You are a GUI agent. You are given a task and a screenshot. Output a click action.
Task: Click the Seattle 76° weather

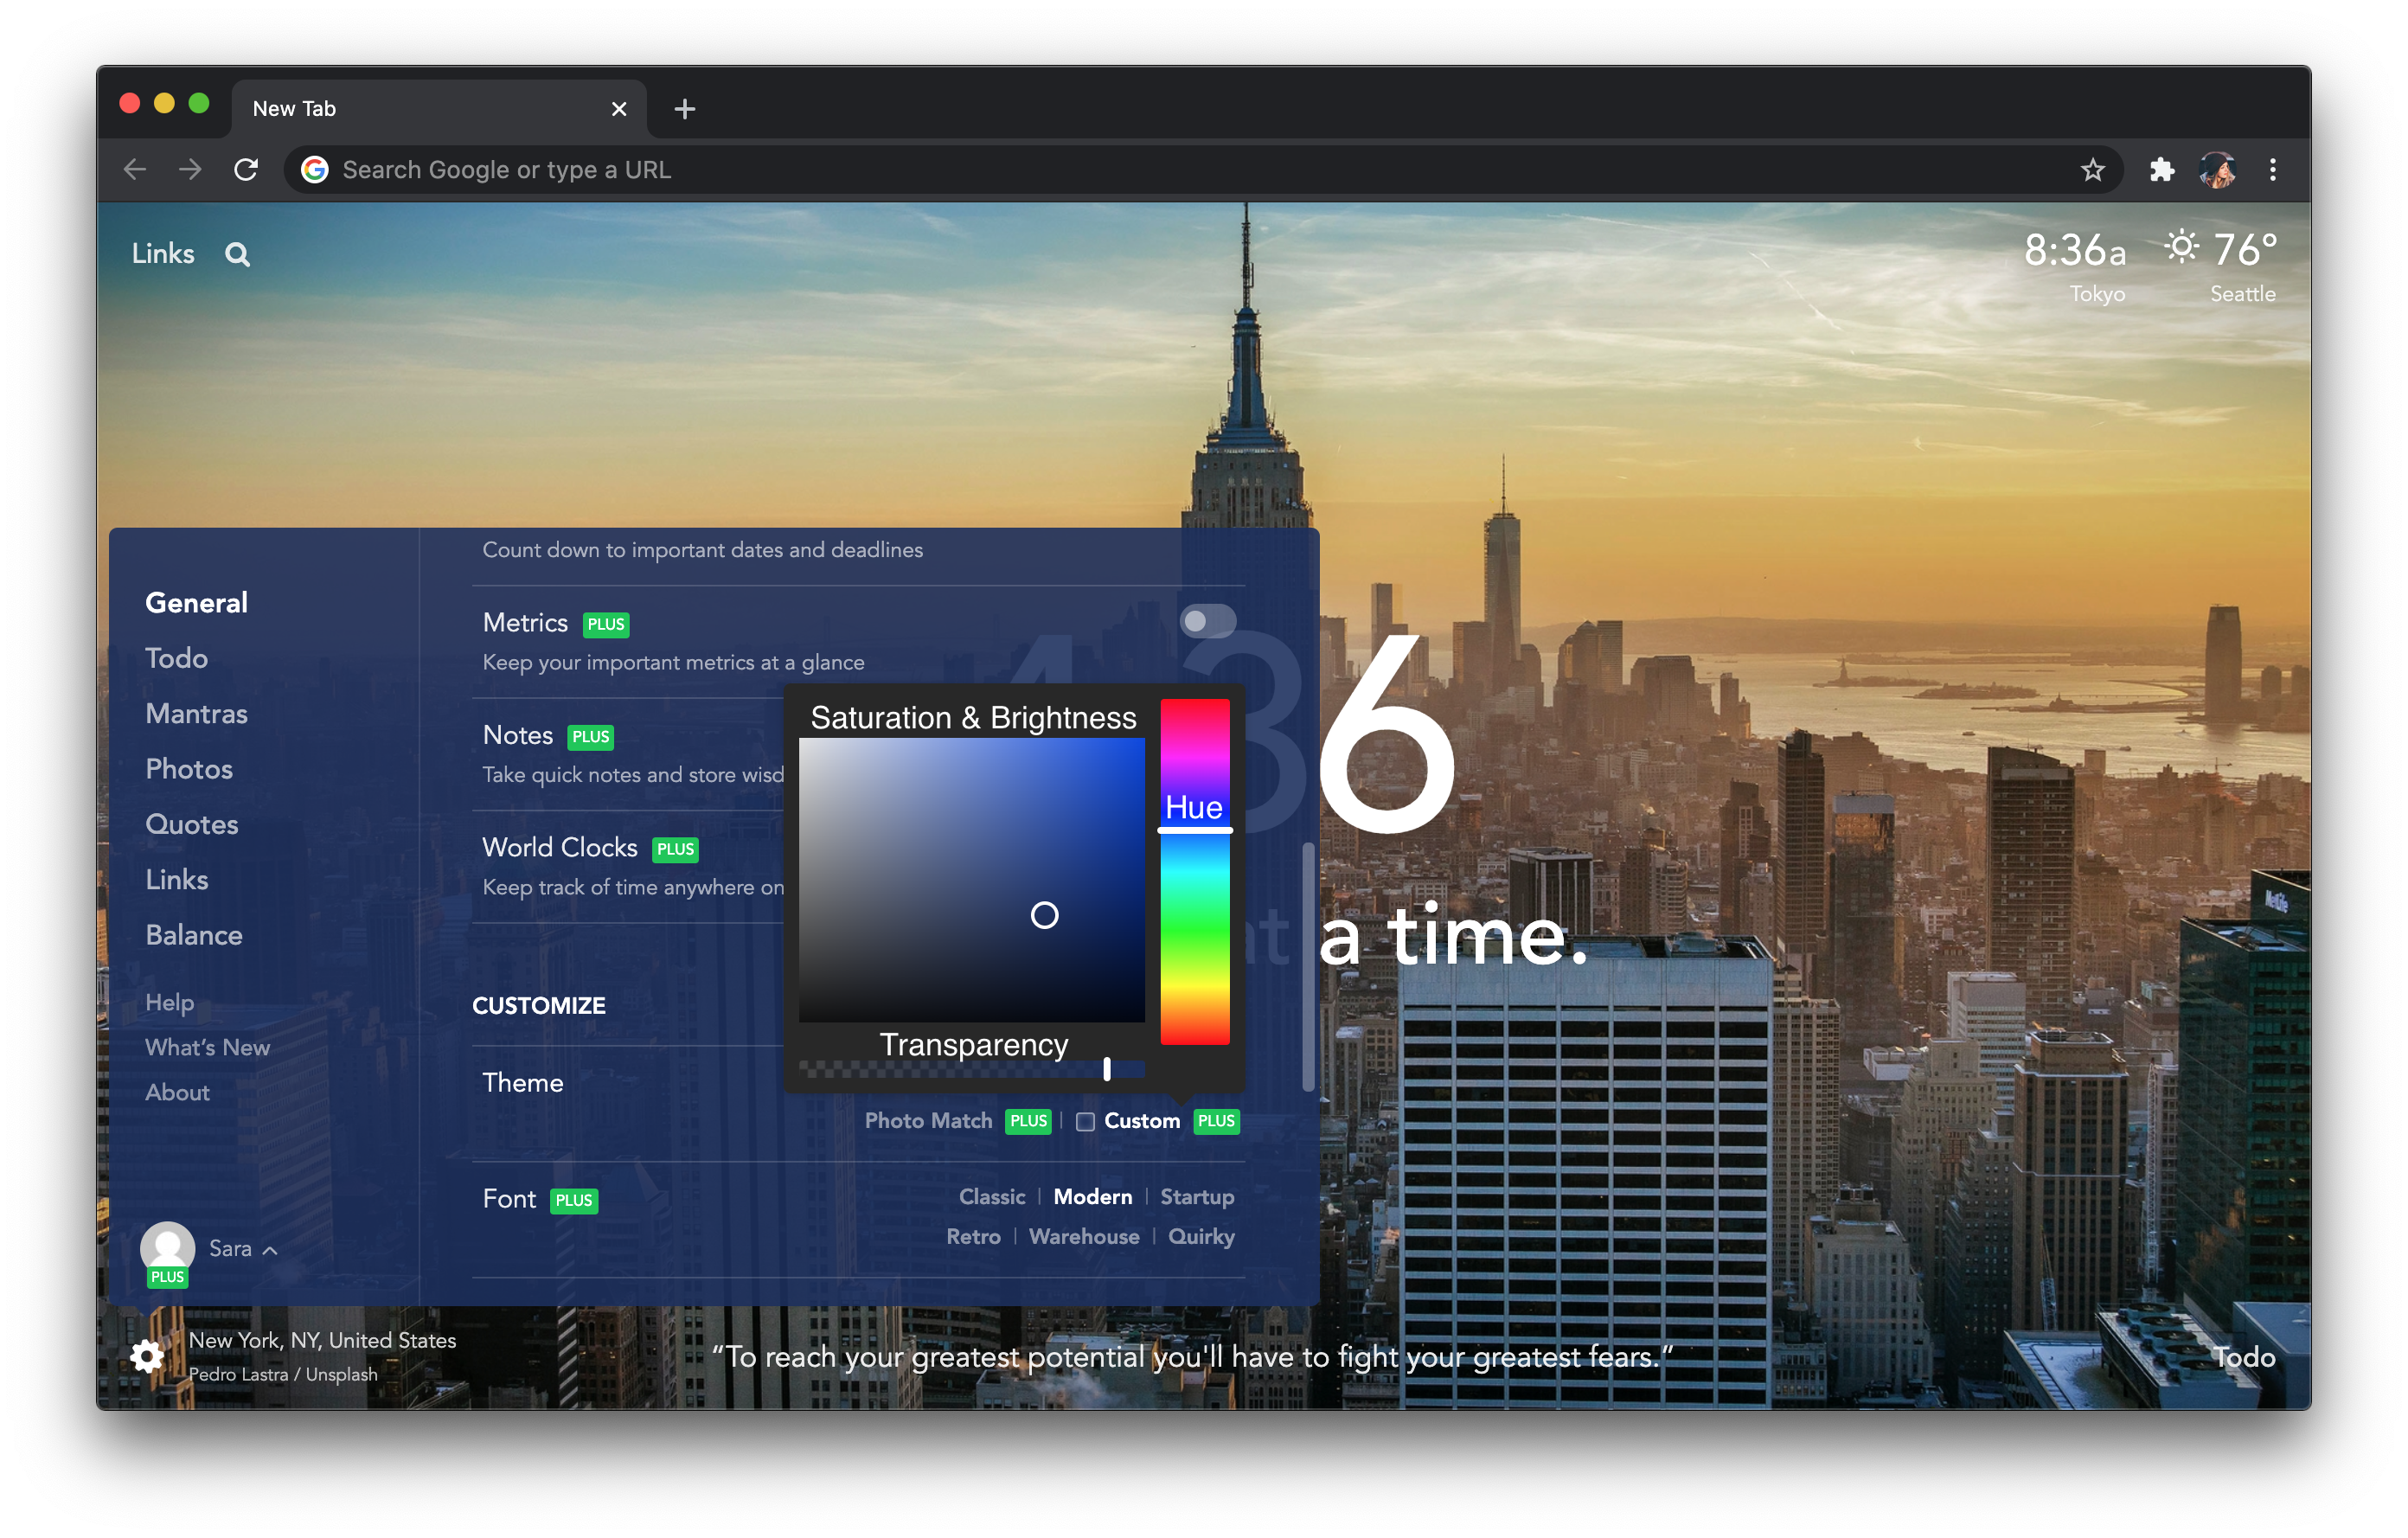pyautogui.click(x=2221, y=267)
